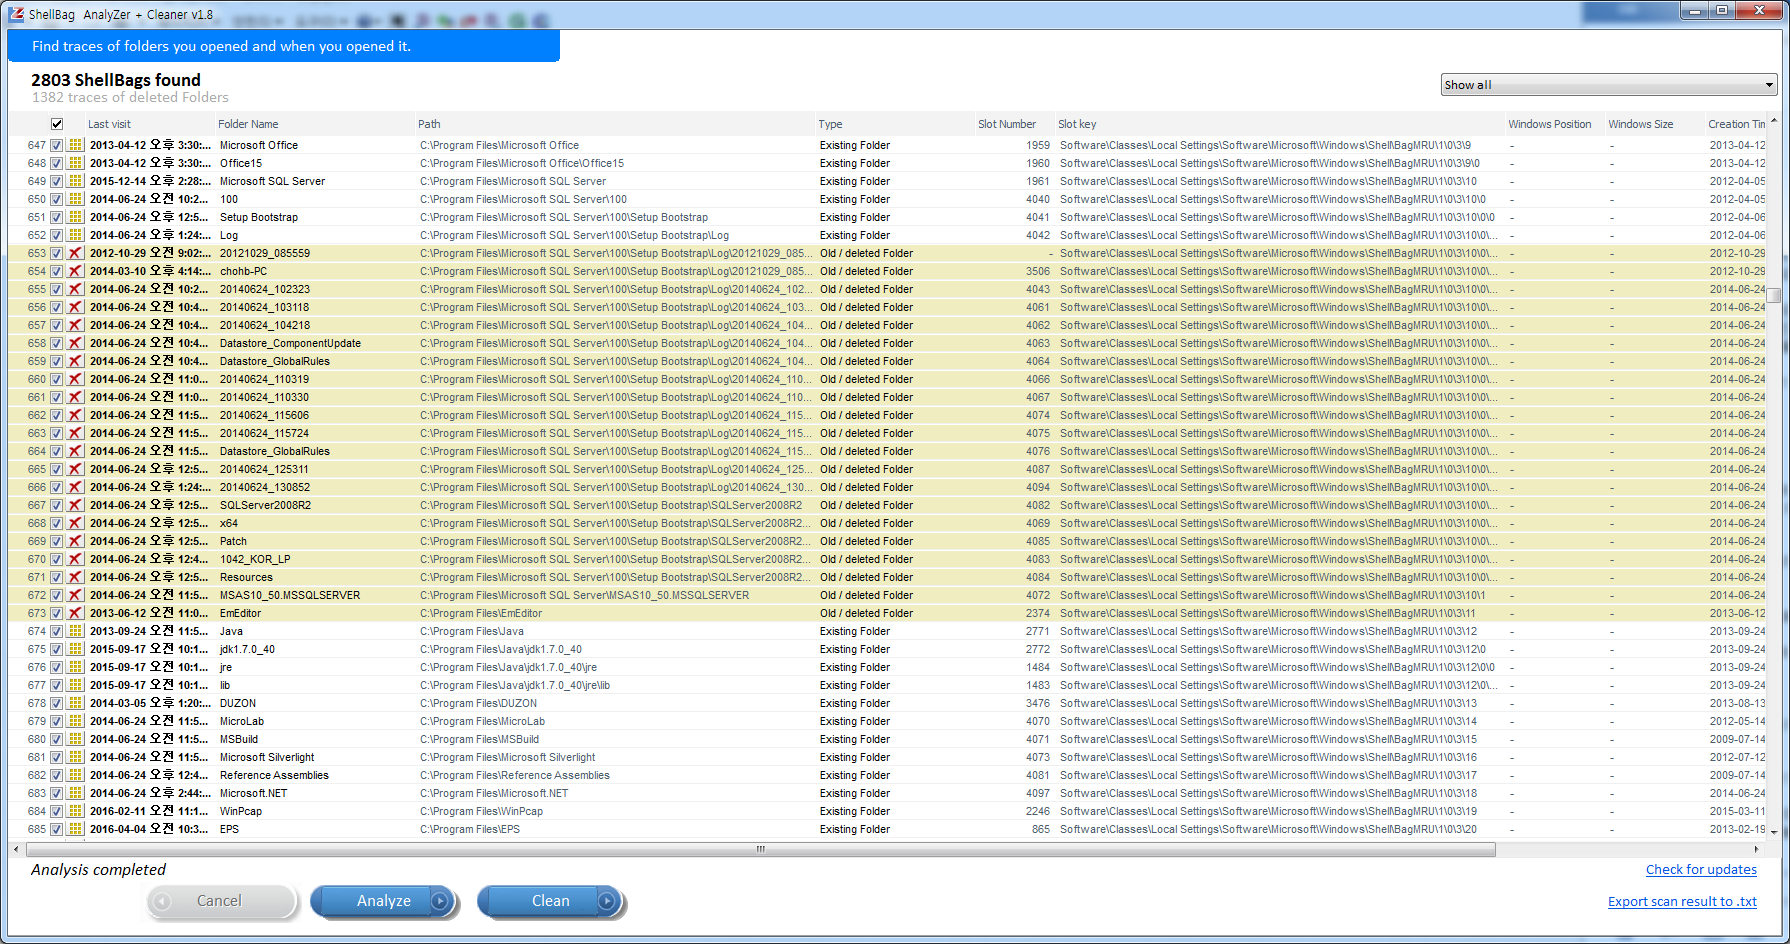1790x944 pixels.
Task: Click the folder icon in Java row 674
Action: coord(76,631)
